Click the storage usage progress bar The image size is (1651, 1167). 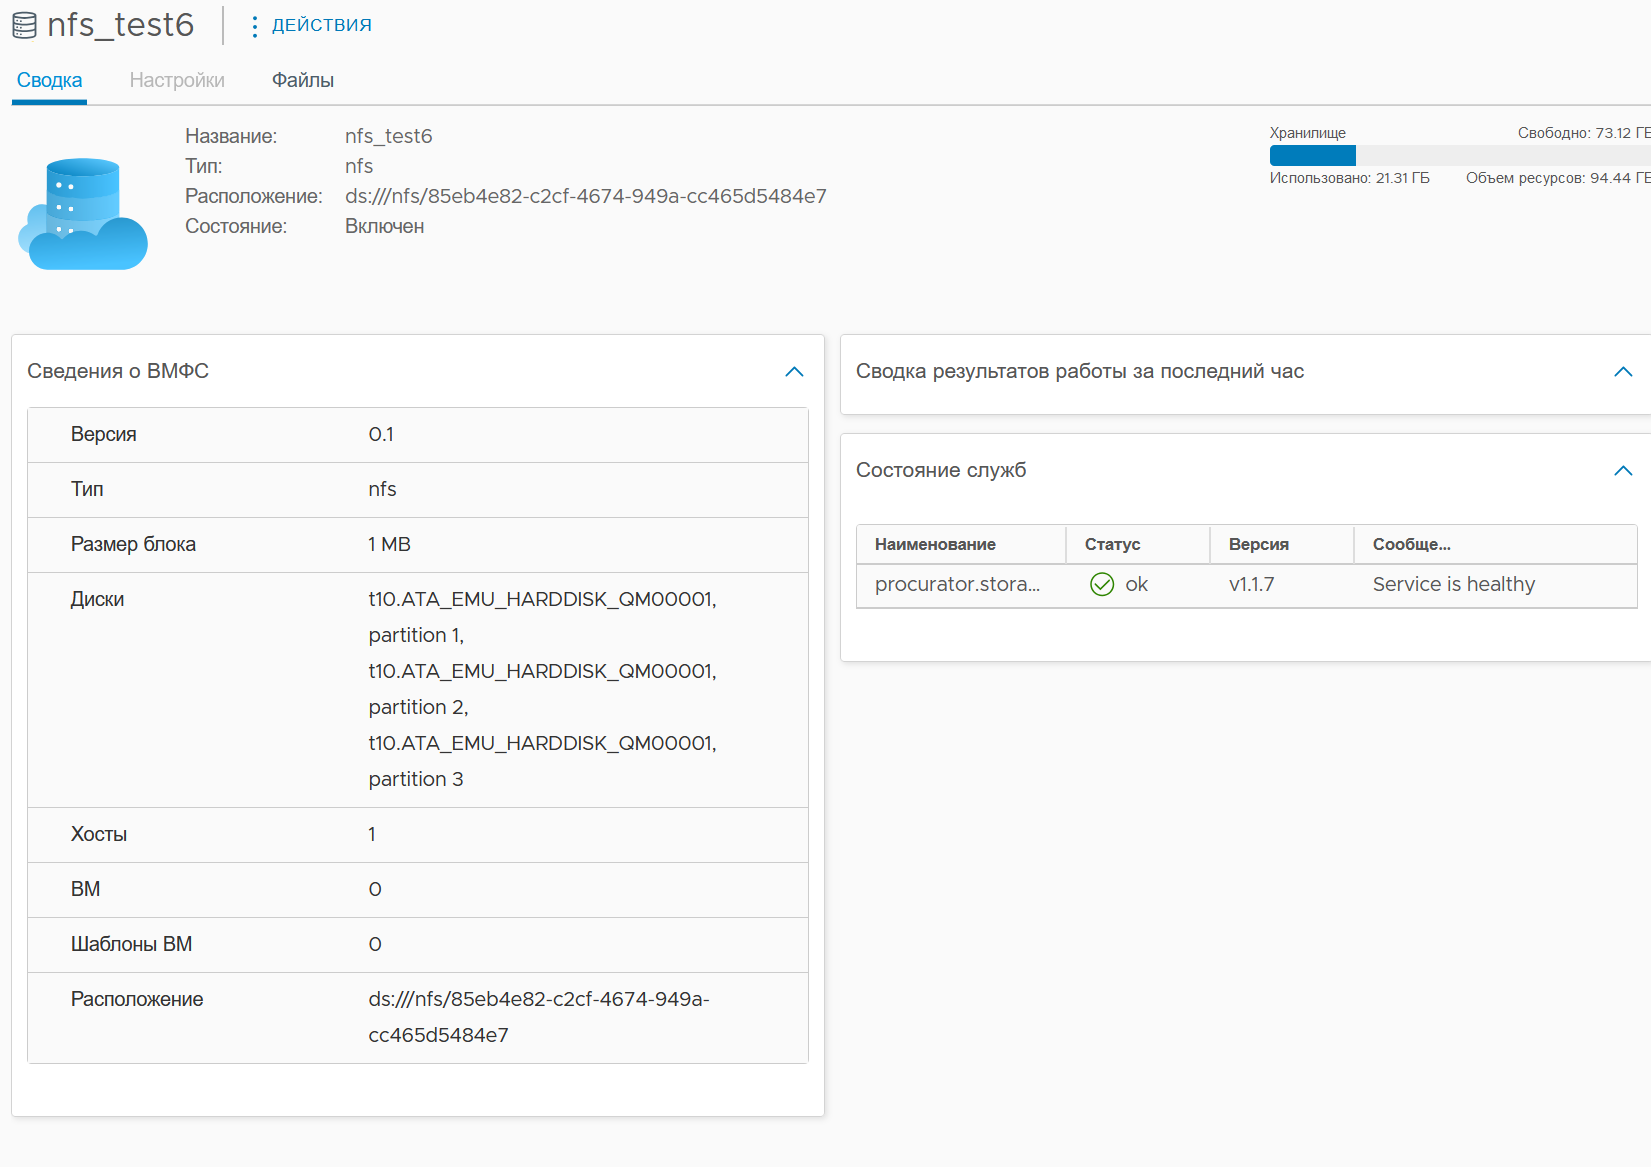(1460, 155)
